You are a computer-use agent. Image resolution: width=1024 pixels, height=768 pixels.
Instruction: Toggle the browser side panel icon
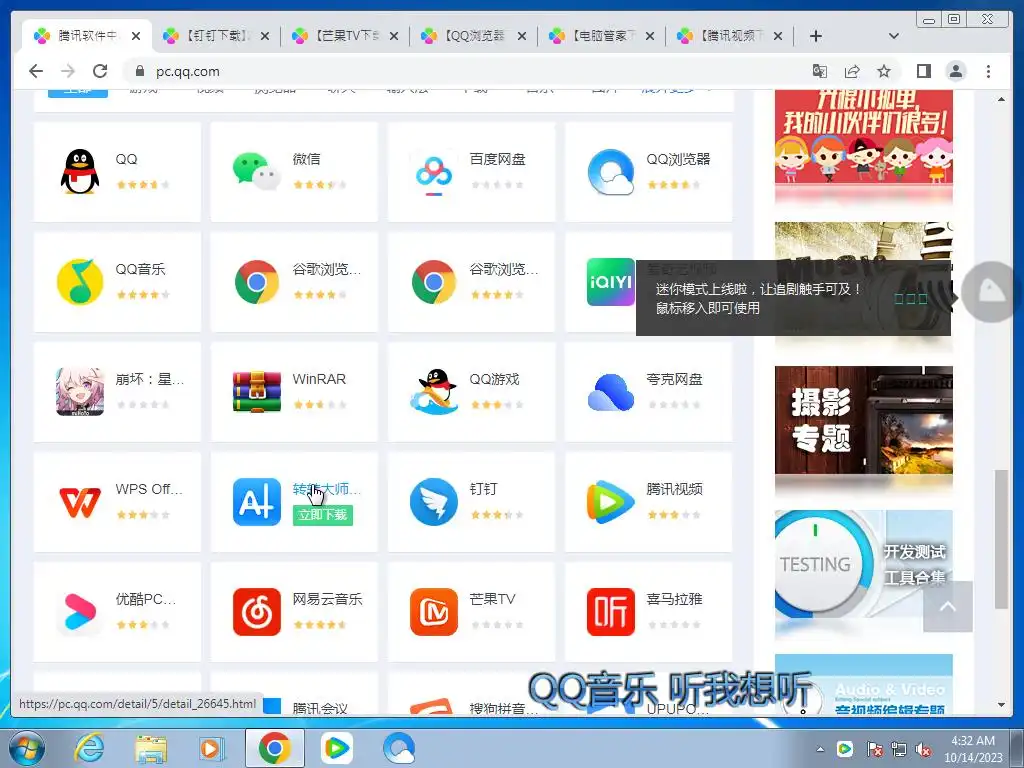(923, 71)
